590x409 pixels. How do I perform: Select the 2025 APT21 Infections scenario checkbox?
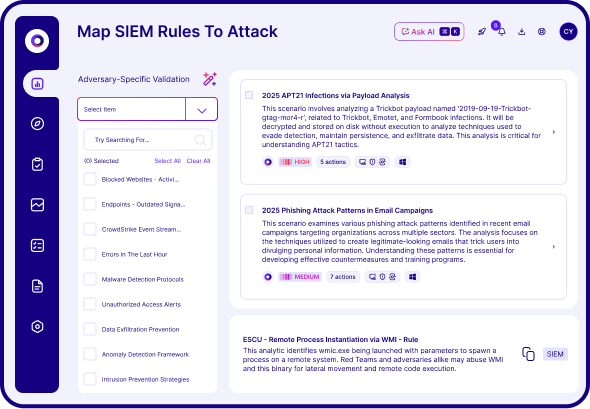(249, 95)
